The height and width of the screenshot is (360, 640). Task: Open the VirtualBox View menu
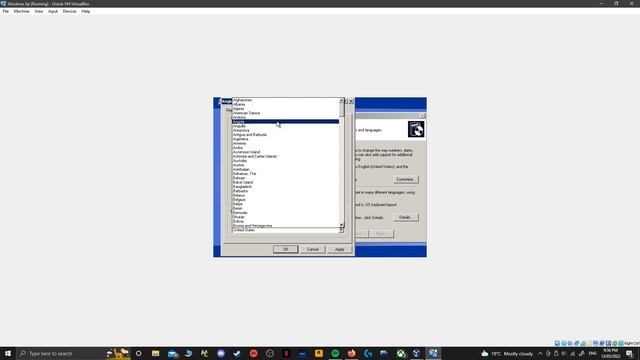[x=38, y=11]
